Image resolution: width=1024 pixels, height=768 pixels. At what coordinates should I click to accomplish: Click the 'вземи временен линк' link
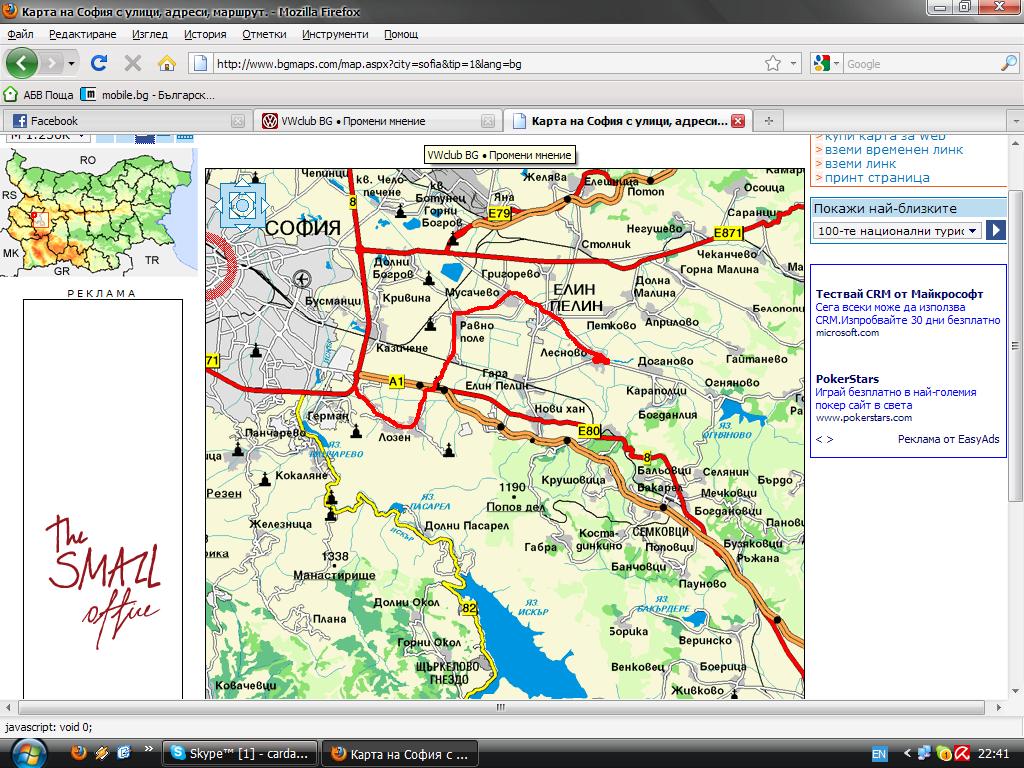[893, 150]
